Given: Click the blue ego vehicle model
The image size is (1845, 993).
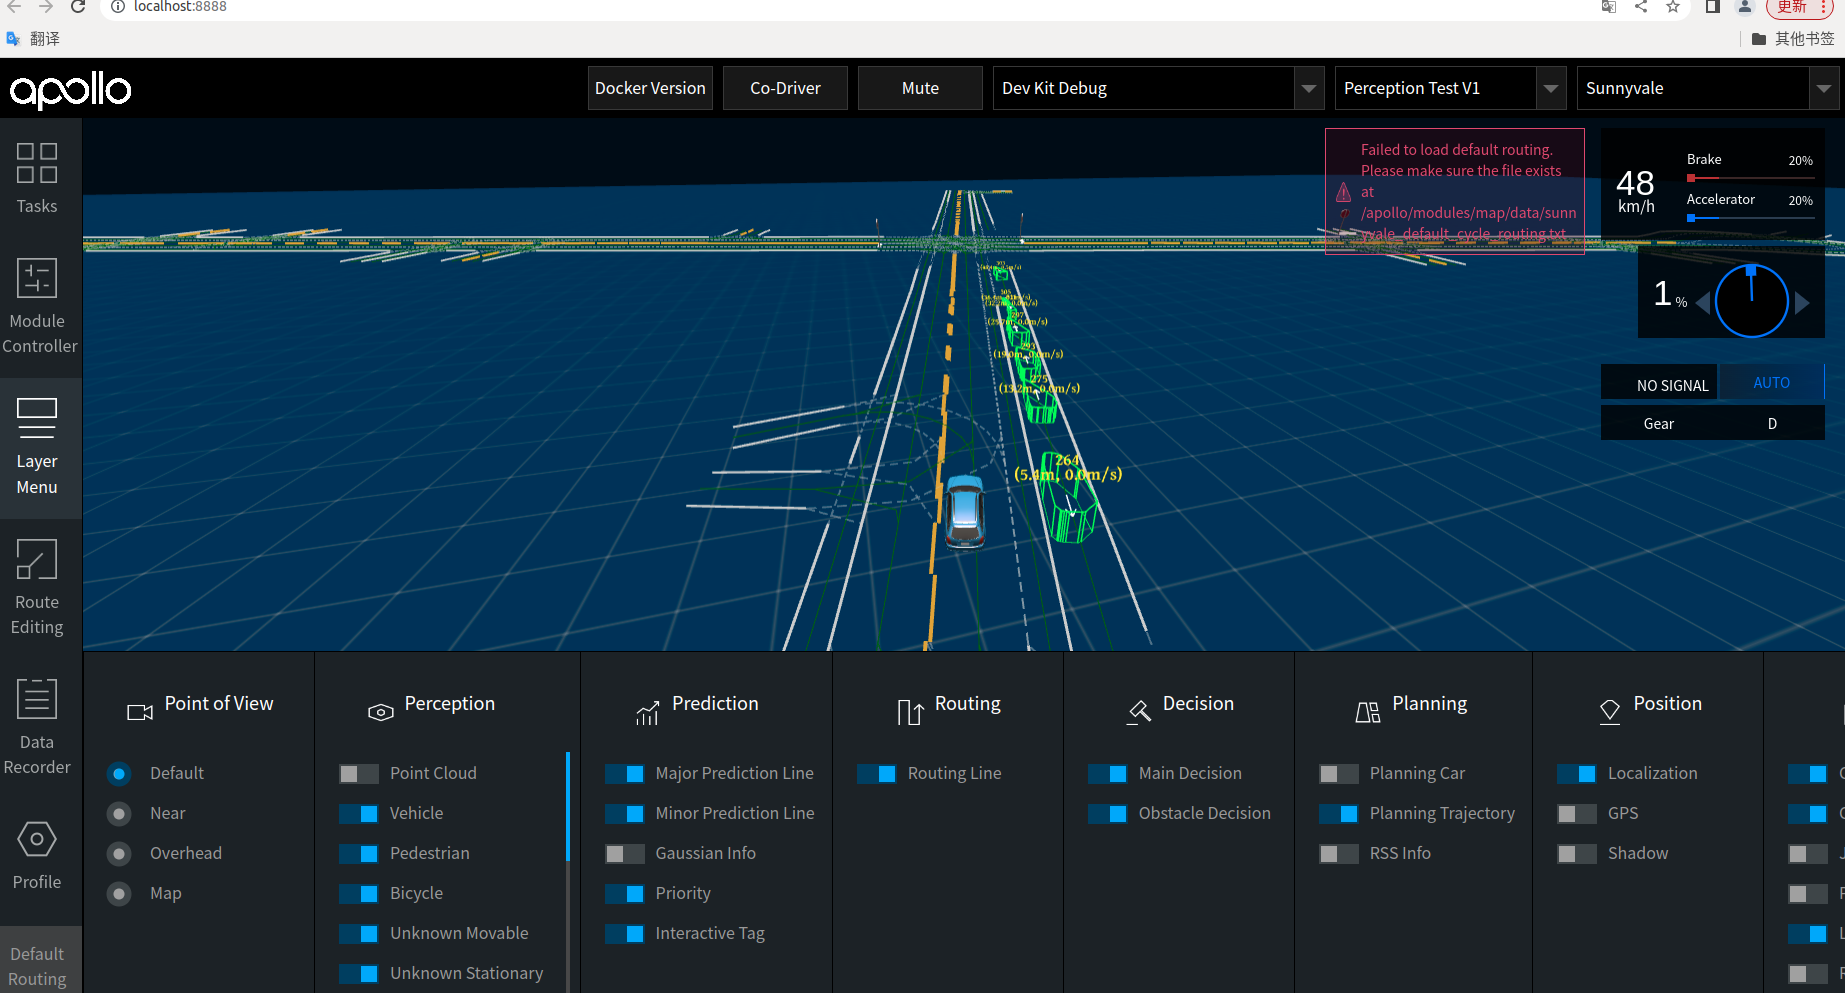Looking at the screenshot, I should tap(965, 511).
